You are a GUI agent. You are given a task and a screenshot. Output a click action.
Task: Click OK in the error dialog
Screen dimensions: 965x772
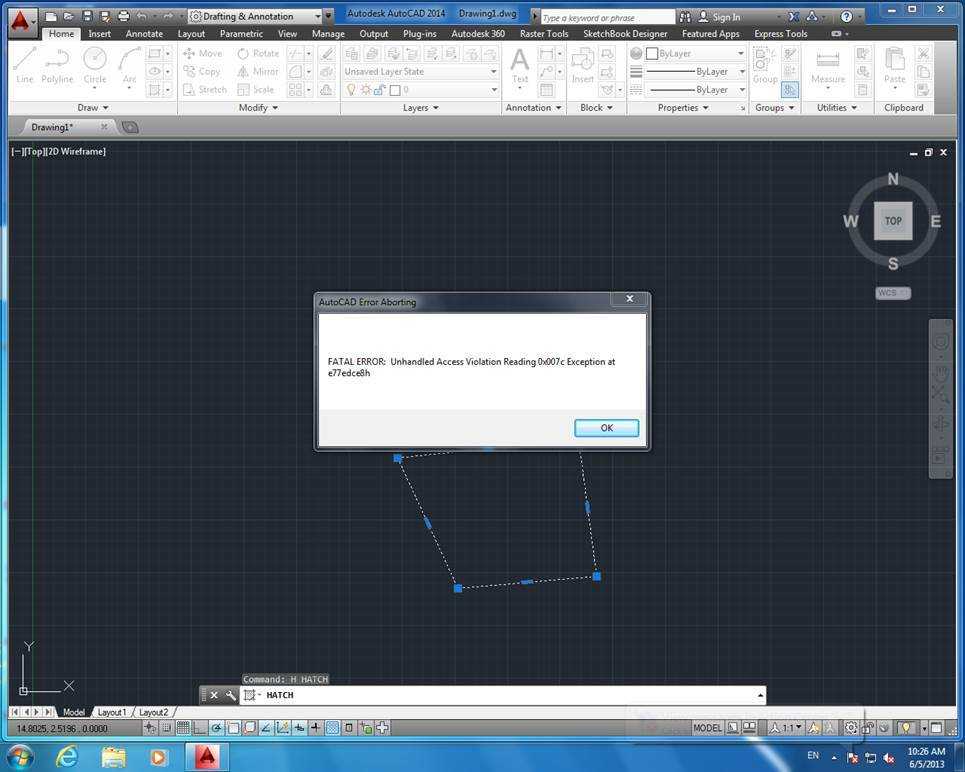pos(606,428)
